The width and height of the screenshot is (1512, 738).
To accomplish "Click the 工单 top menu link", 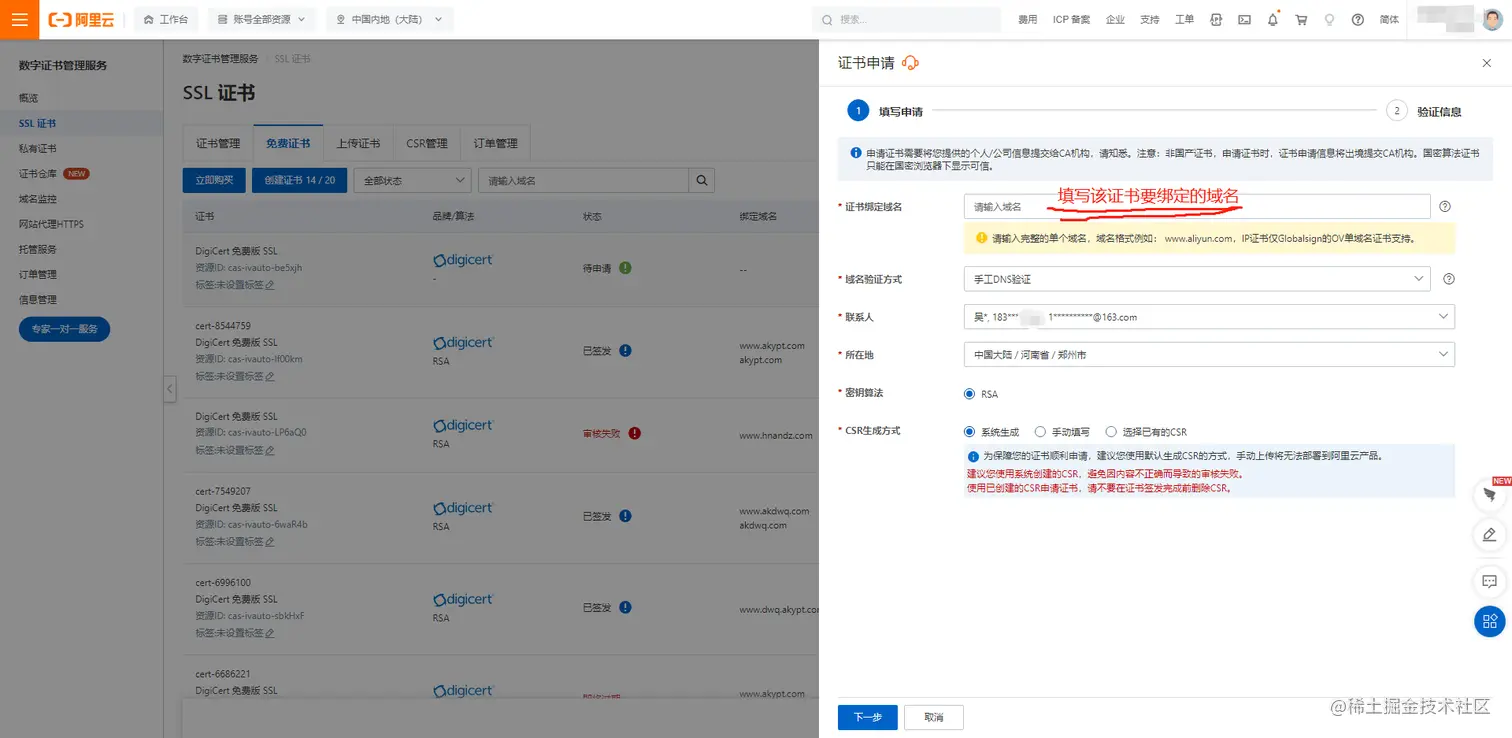I will tap(1184, 19).
